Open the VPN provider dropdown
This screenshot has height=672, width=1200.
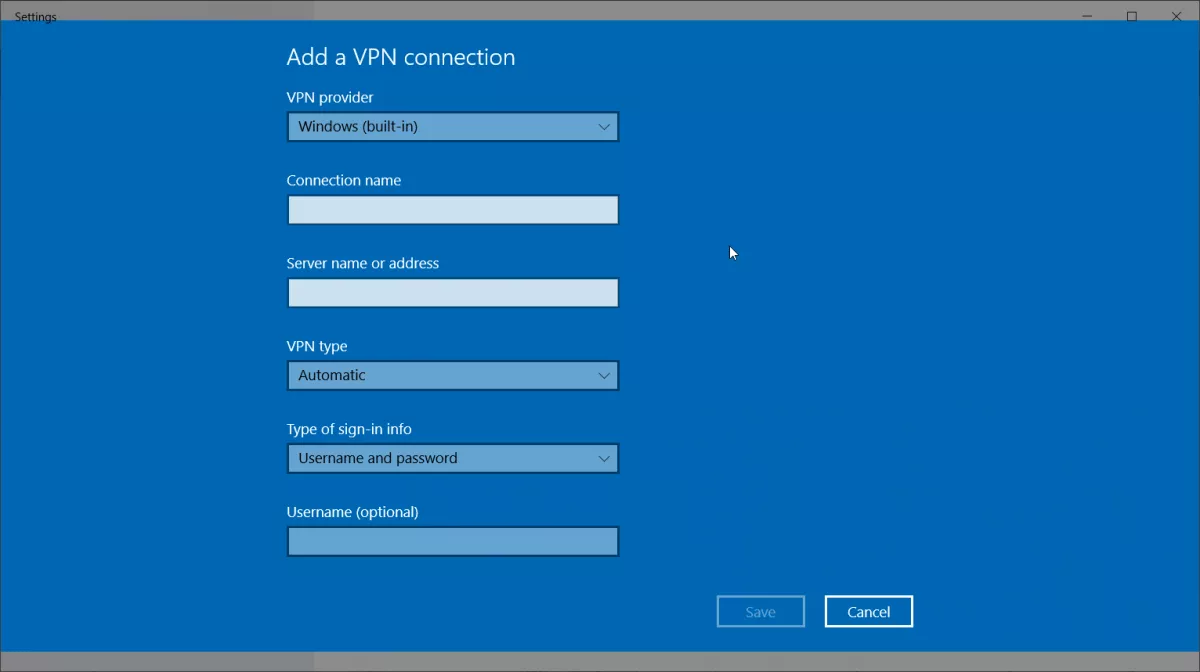coord(453,127)
